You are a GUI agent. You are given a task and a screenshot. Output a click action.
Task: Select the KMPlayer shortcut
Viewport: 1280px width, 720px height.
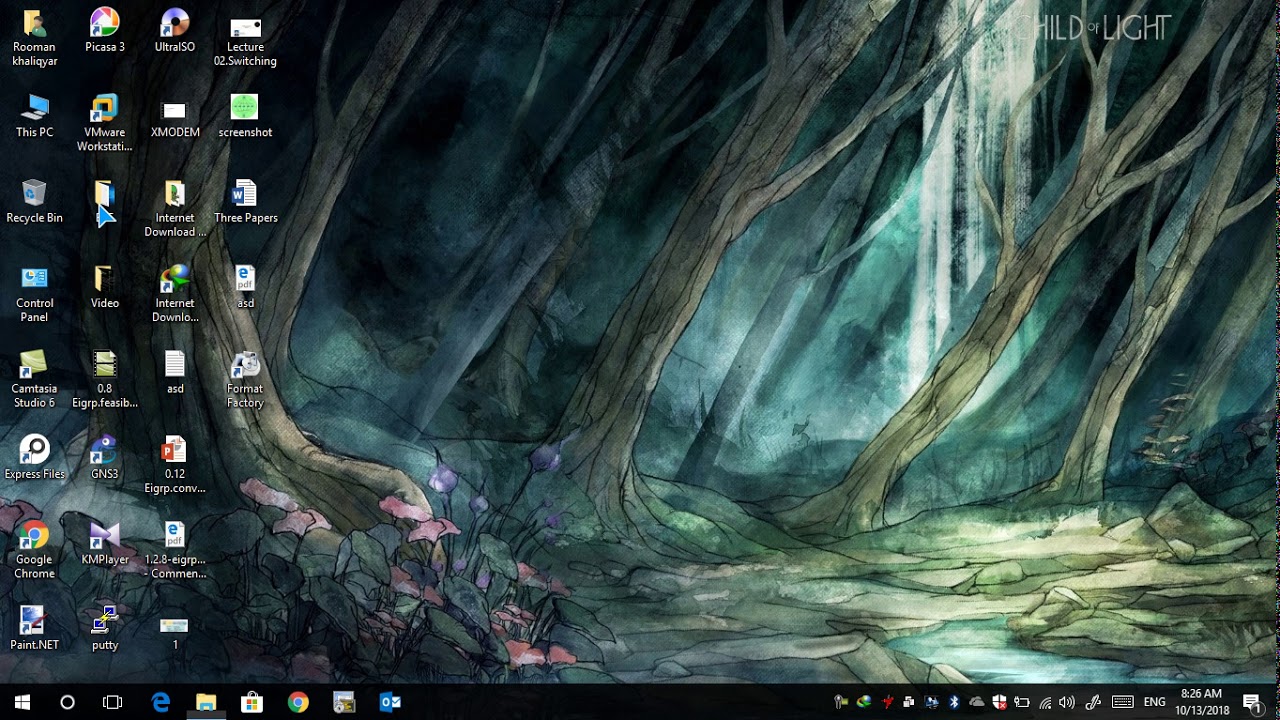point(105,543)
